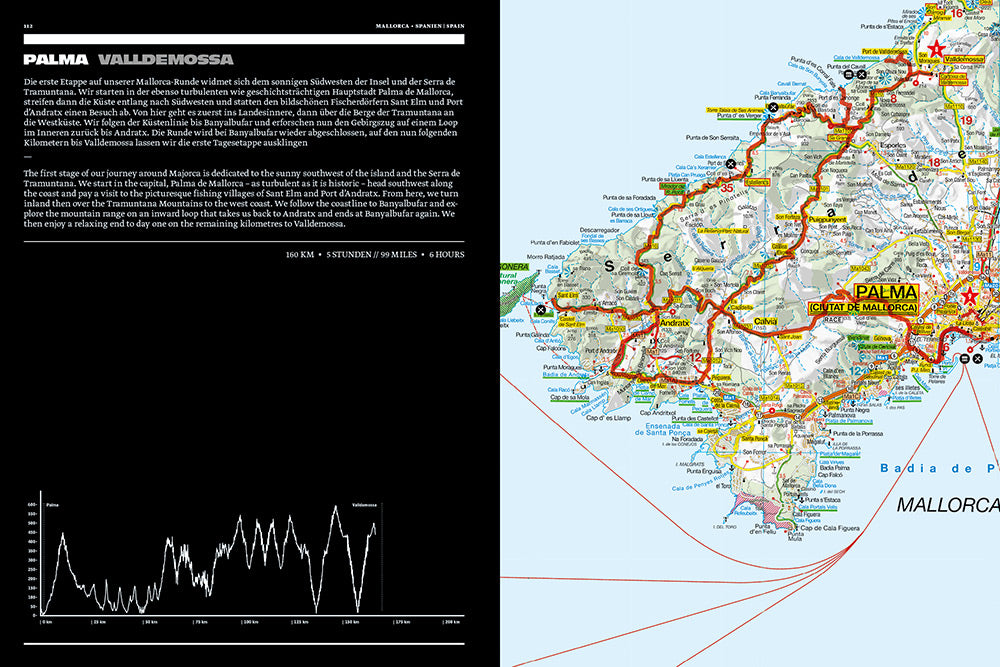Select the restaurant icon west of Sant Elm
Viewport: 1000px width, 667px height.
coord(541,311)
